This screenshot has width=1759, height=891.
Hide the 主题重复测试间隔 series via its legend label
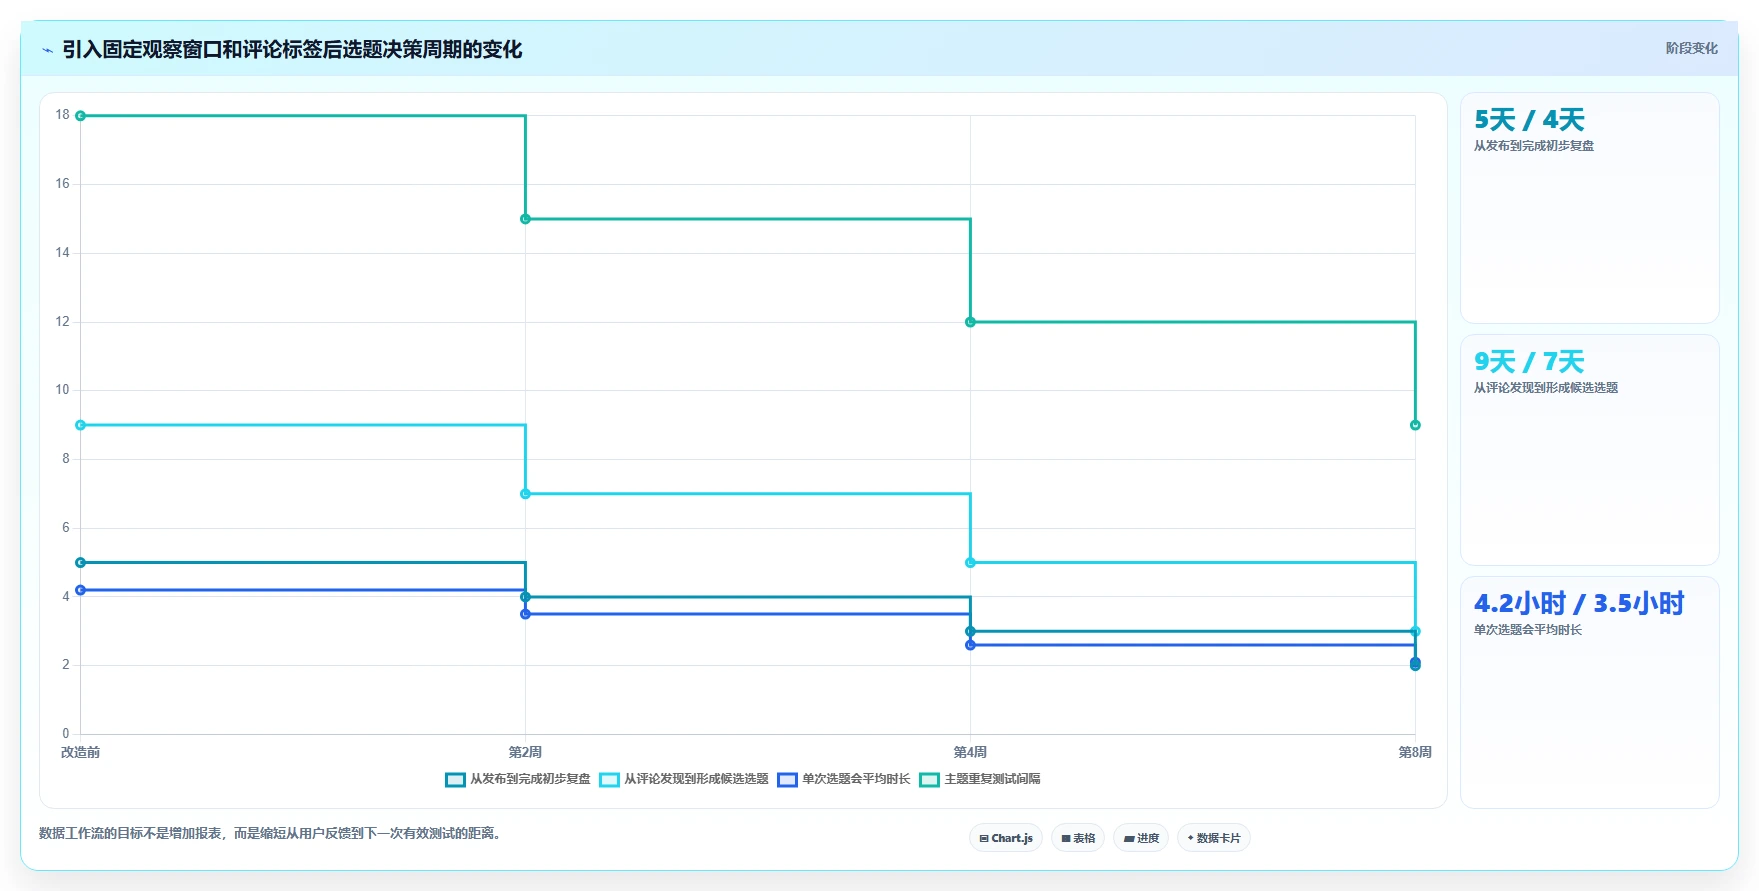click(992, 779)
